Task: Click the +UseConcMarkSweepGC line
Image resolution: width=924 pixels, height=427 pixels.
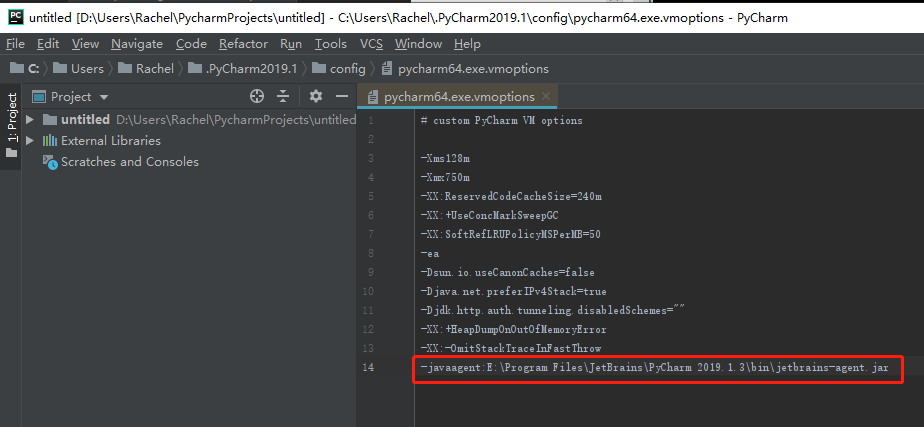Action: tap(489, 216)
